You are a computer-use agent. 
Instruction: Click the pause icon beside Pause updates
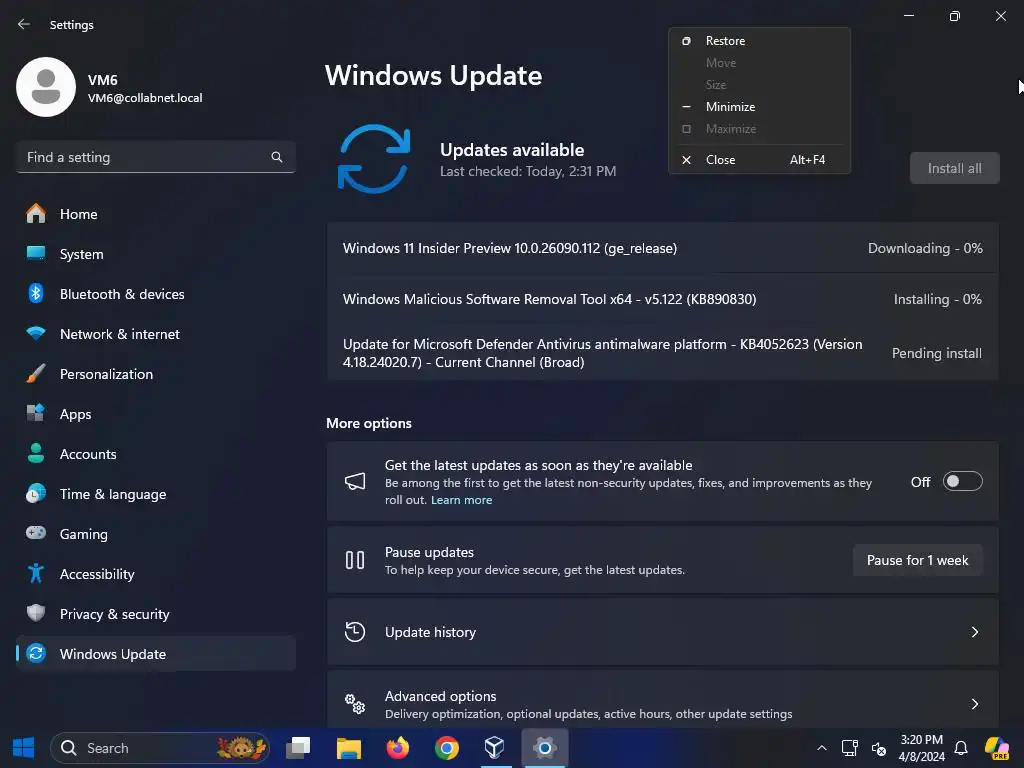point(355,560)
